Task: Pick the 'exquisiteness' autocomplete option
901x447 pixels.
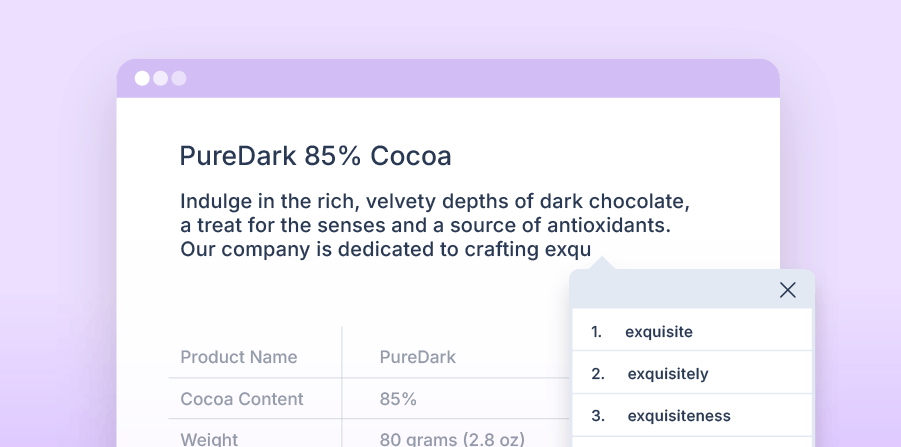Action: (678, 416)
